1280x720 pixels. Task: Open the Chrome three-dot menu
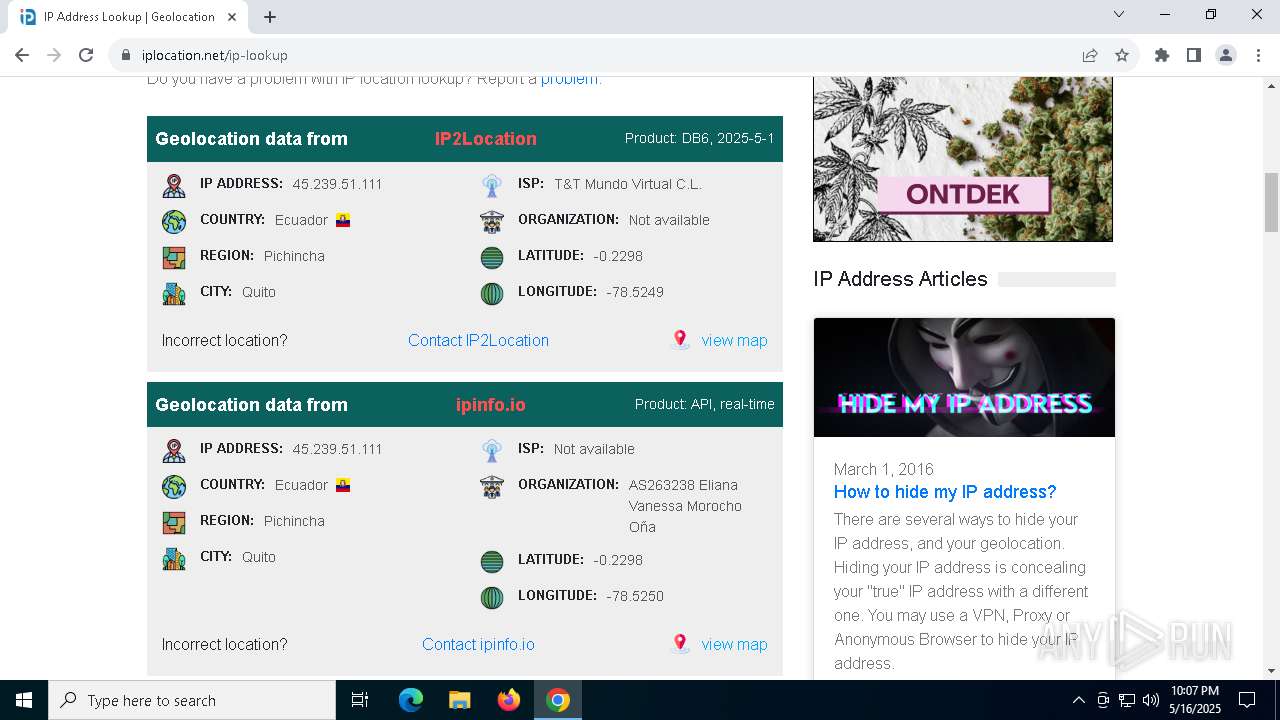[x=1258, y=55]
